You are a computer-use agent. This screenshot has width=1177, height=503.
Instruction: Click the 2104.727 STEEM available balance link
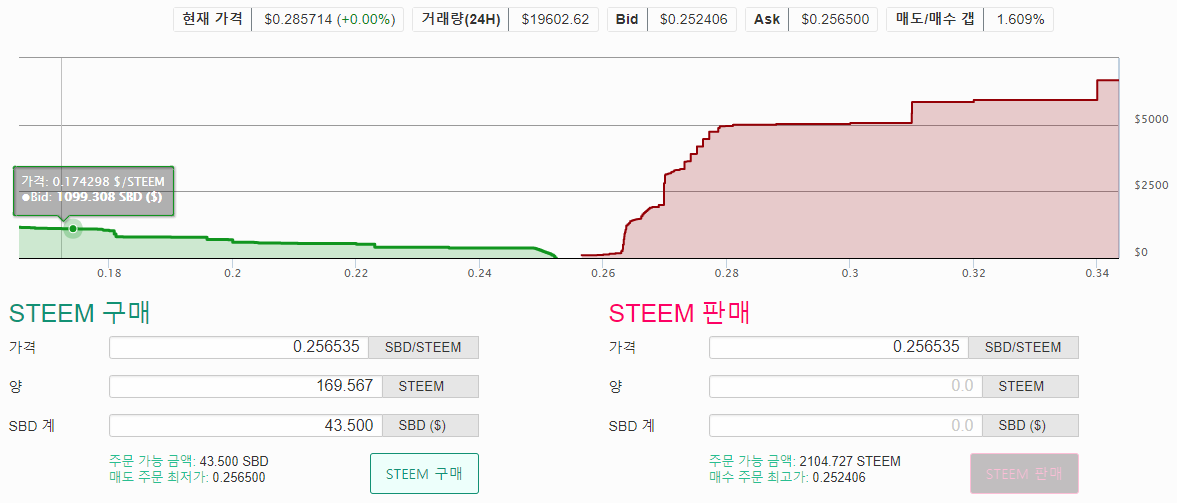(850, 461)
